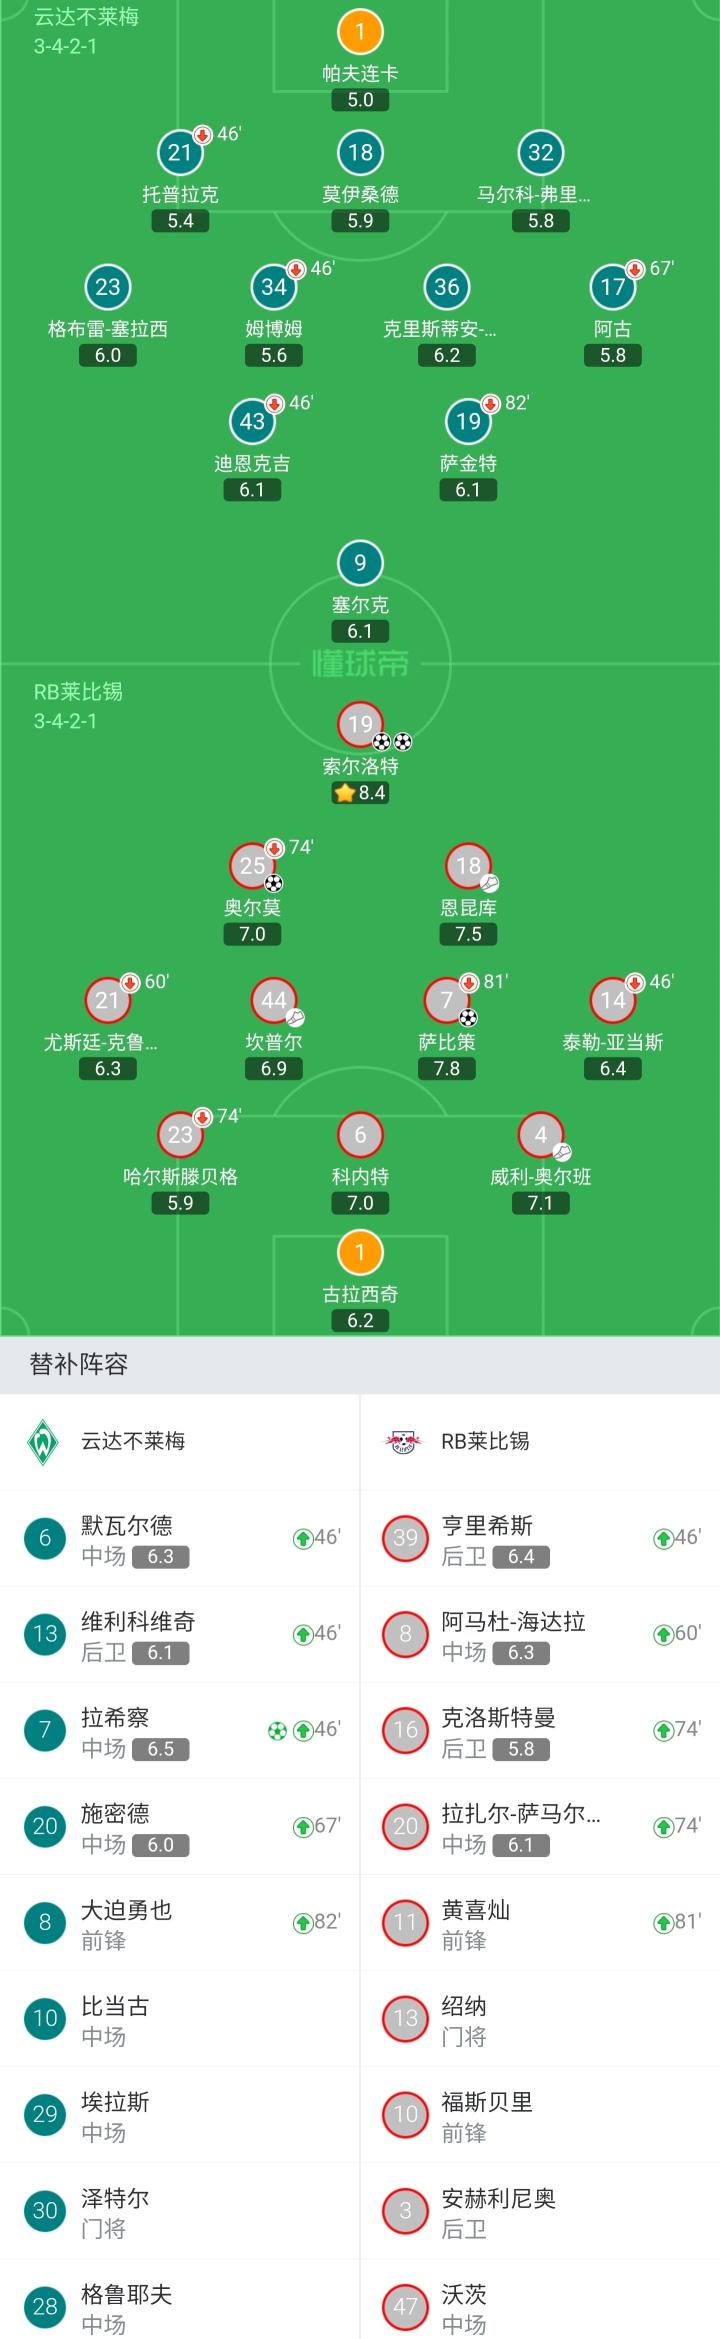Select 莫伊桑德 number 18 player badge
Viewport: 720px width, 2339px height.
click(360, 152)
